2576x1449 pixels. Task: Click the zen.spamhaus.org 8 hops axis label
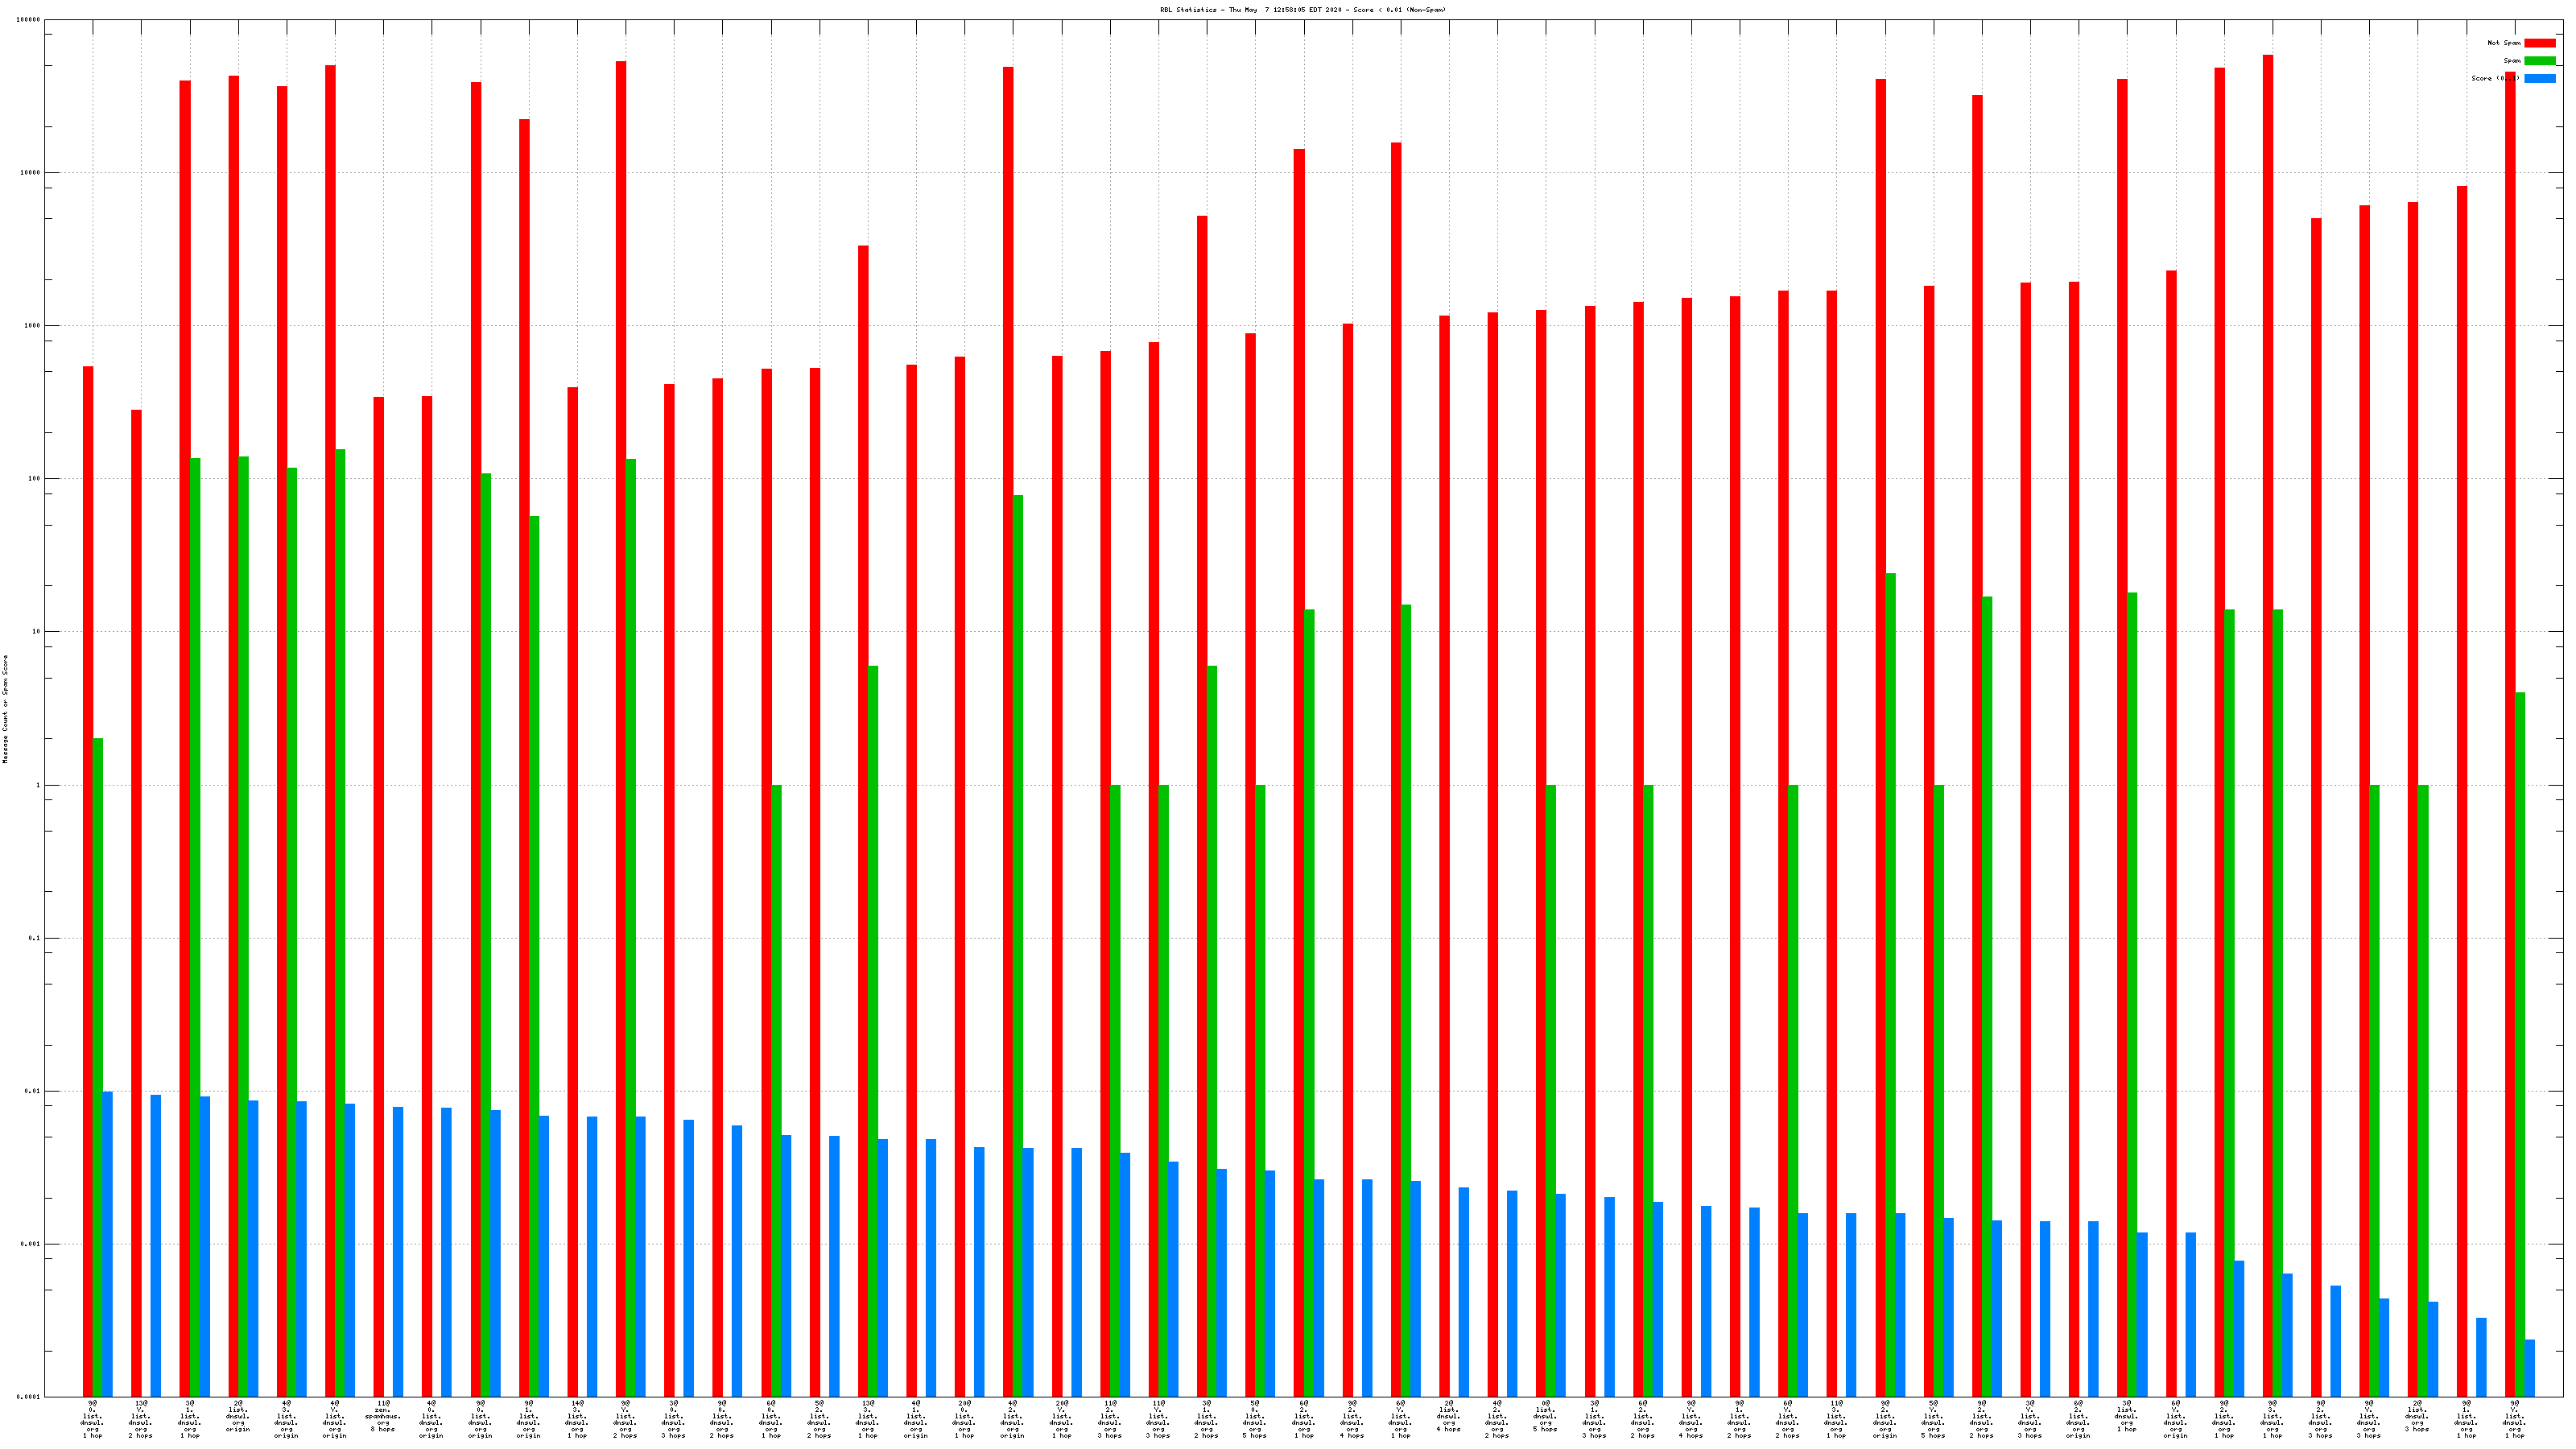[x=382, y=1416]
